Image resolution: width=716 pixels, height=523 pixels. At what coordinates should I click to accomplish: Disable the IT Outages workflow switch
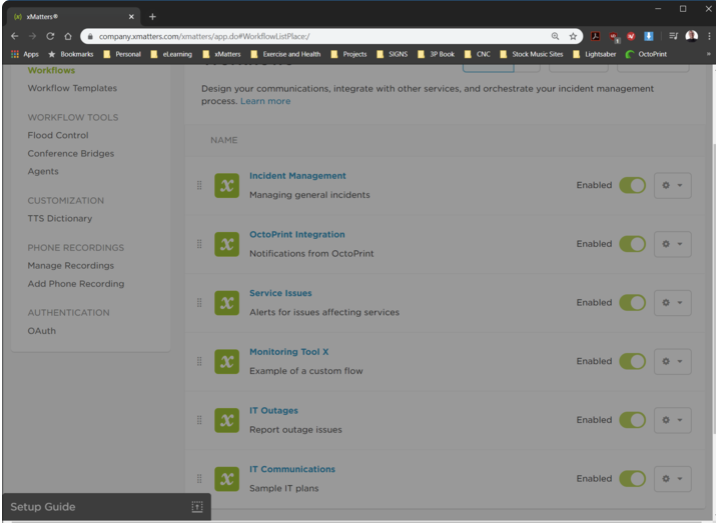(x=632, y=420)
